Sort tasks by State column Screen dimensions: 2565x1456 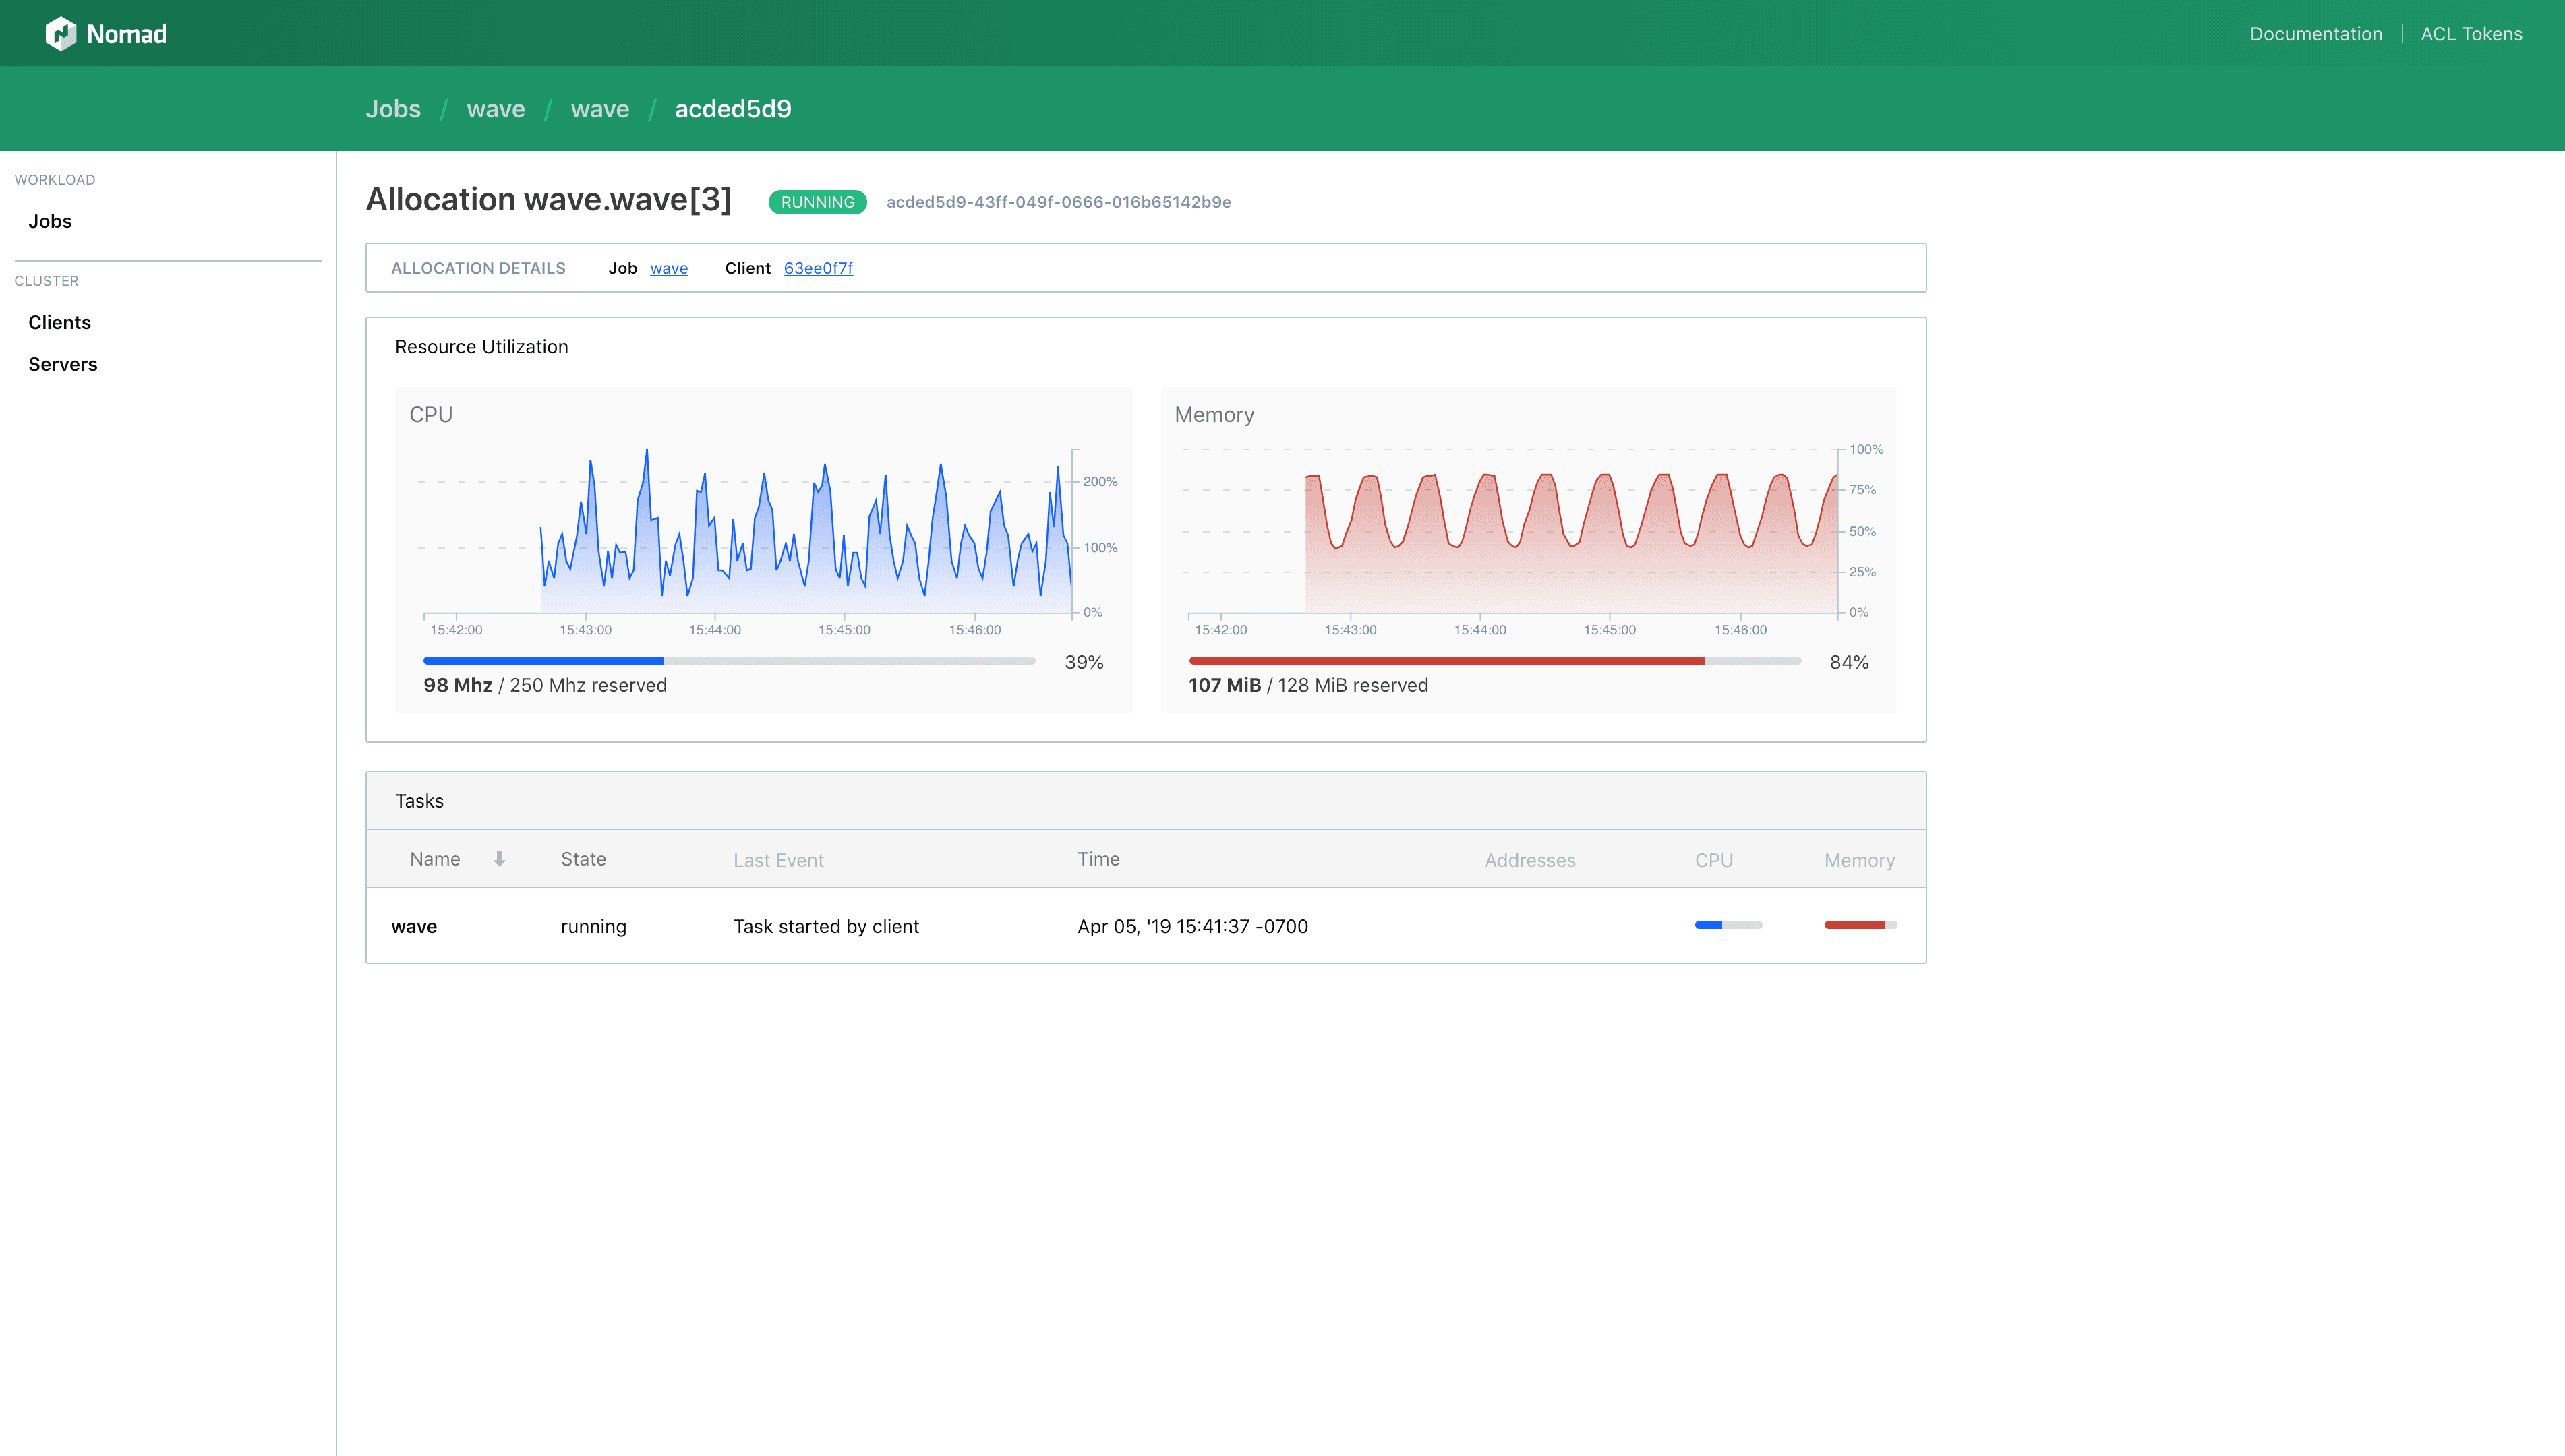tap(583, 859)
